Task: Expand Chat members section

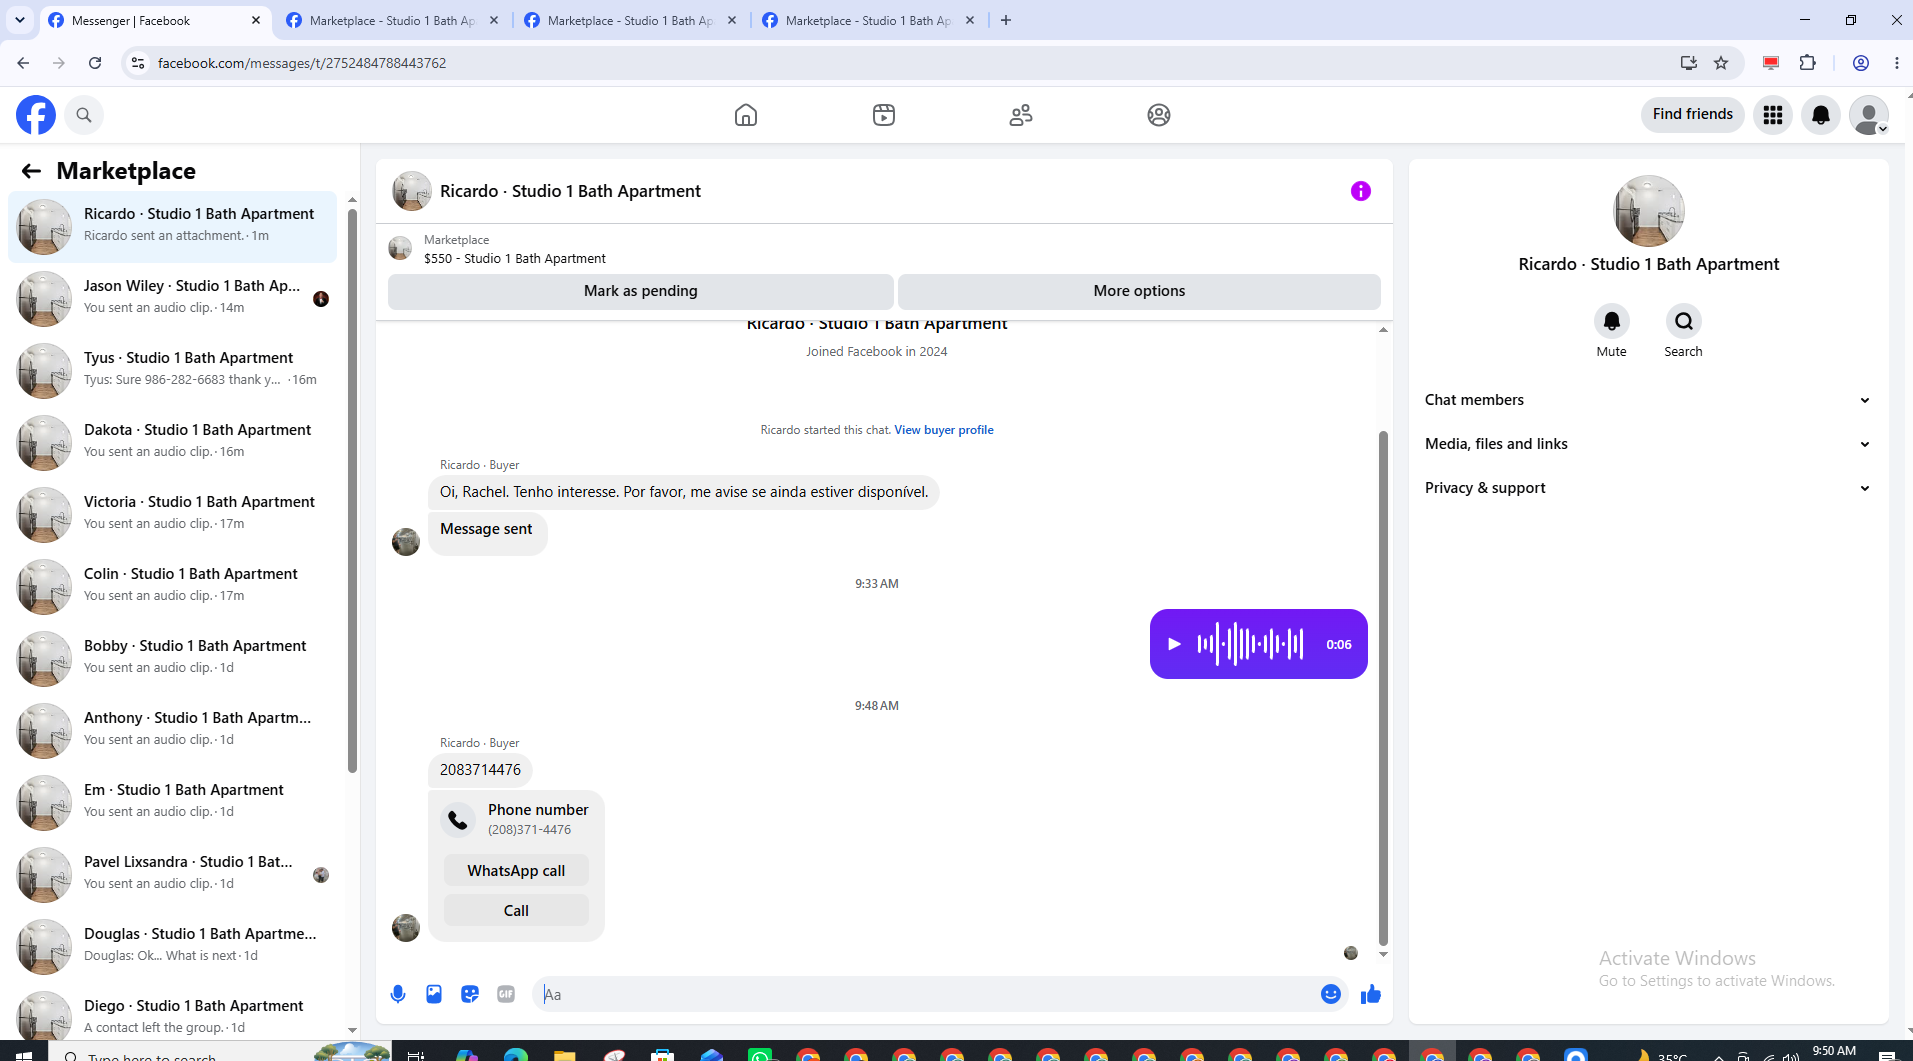Action: 1648,400
